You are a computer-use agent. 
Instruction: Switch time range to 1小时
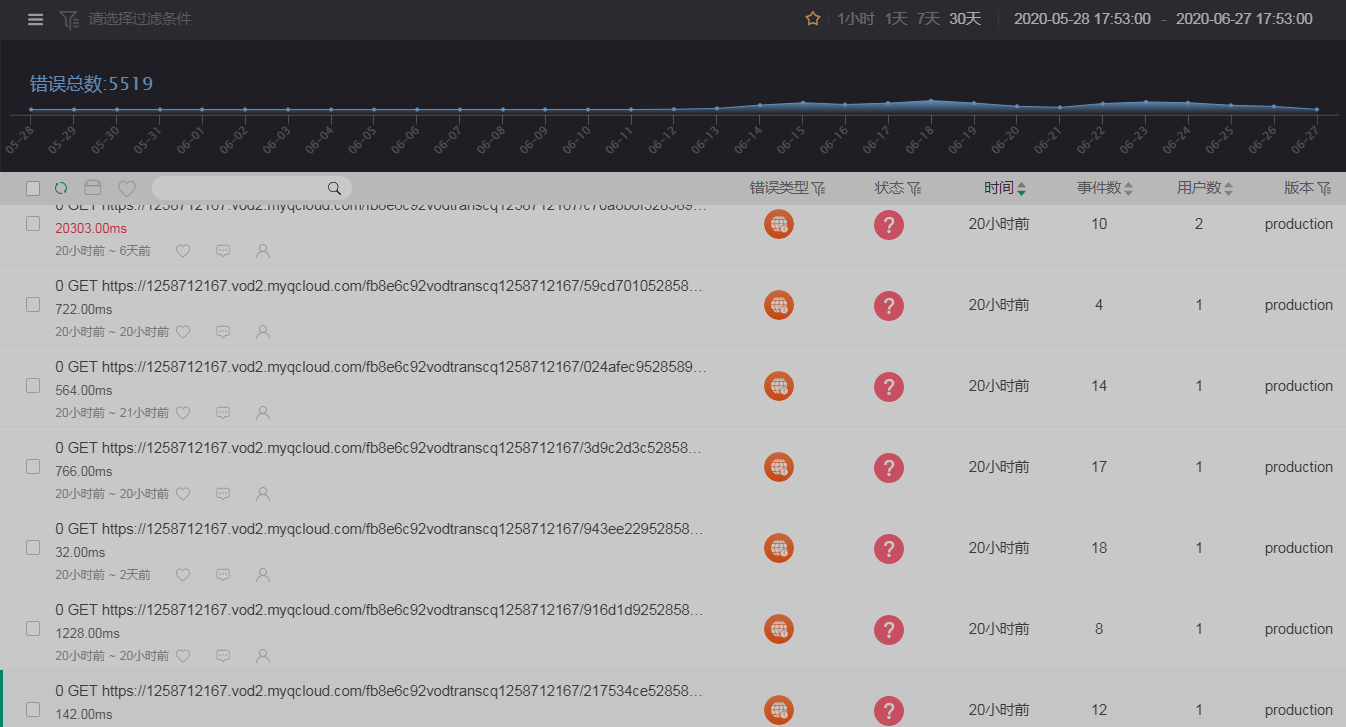856,19
